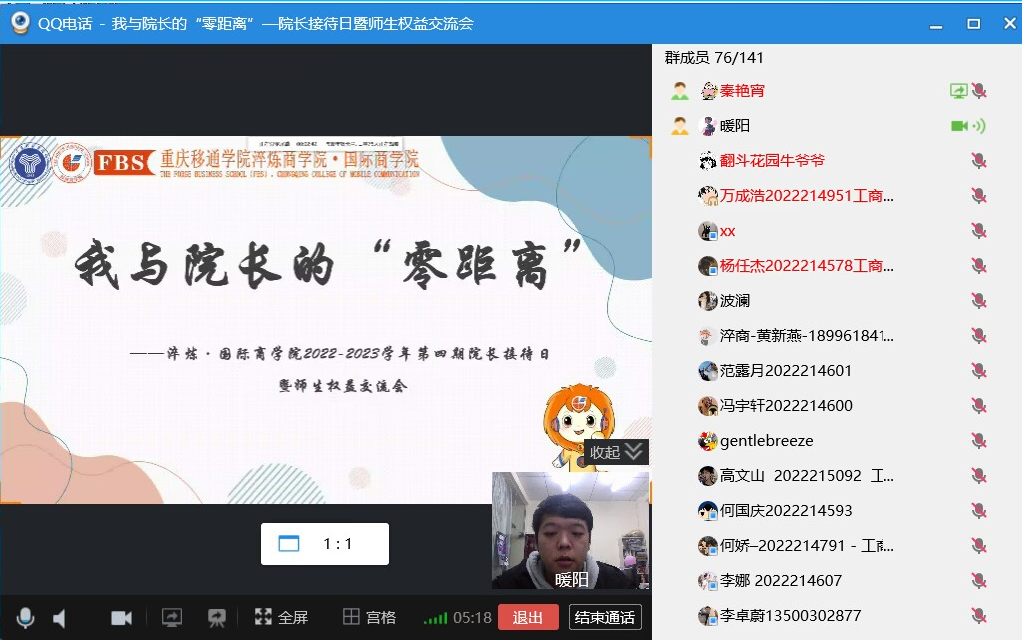Select member gentlebreeze in the list
Image resolution: width=1022 pixels, height=640 pixels.
point(766,441)
